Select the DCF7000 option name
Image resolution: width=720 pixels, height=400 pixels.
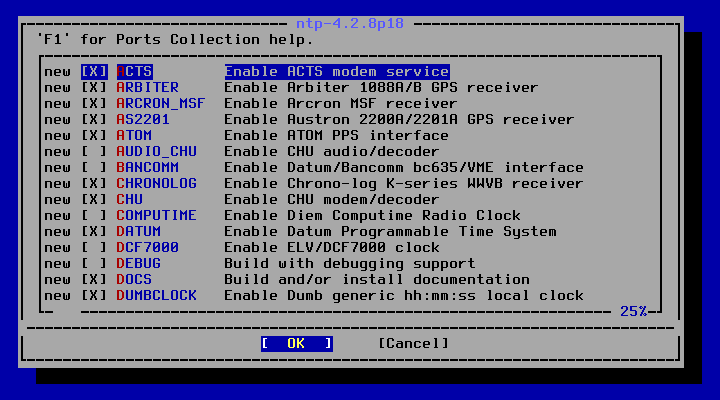pos(148,248)
